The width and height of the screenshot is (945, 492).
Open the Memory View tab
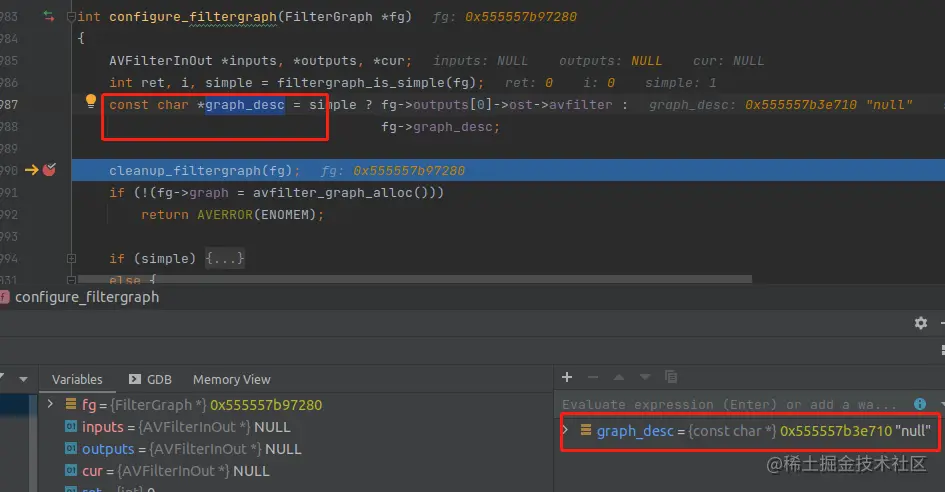[231, 380]
